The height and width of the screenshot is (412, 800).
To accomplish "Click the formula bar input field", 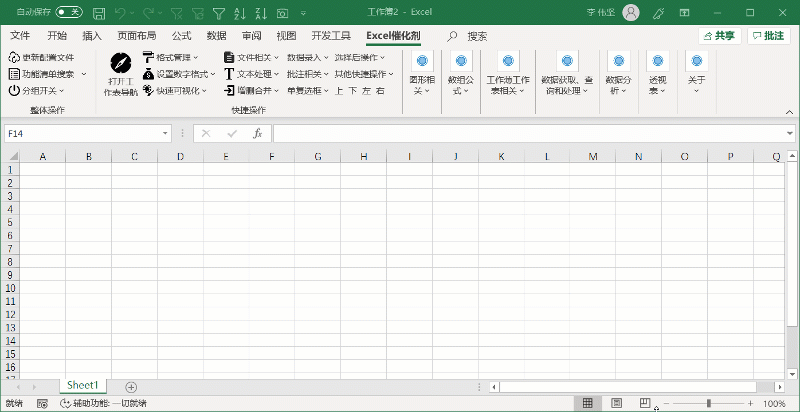I will tap(530, 134).
